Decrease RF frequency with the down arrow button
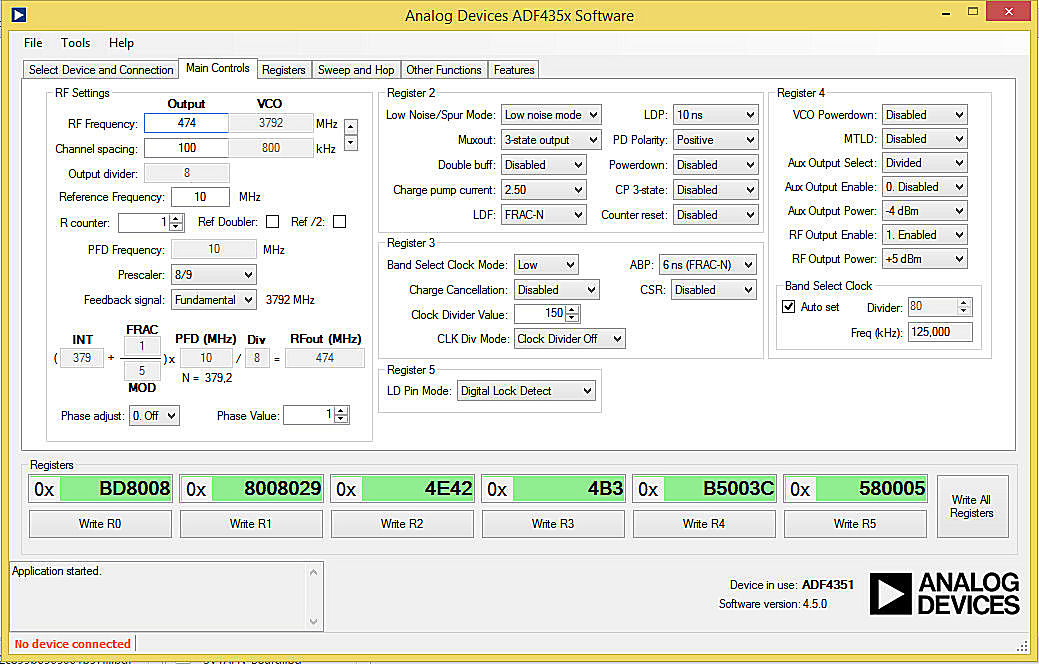 pyautogui.click(x=351, y=142)
